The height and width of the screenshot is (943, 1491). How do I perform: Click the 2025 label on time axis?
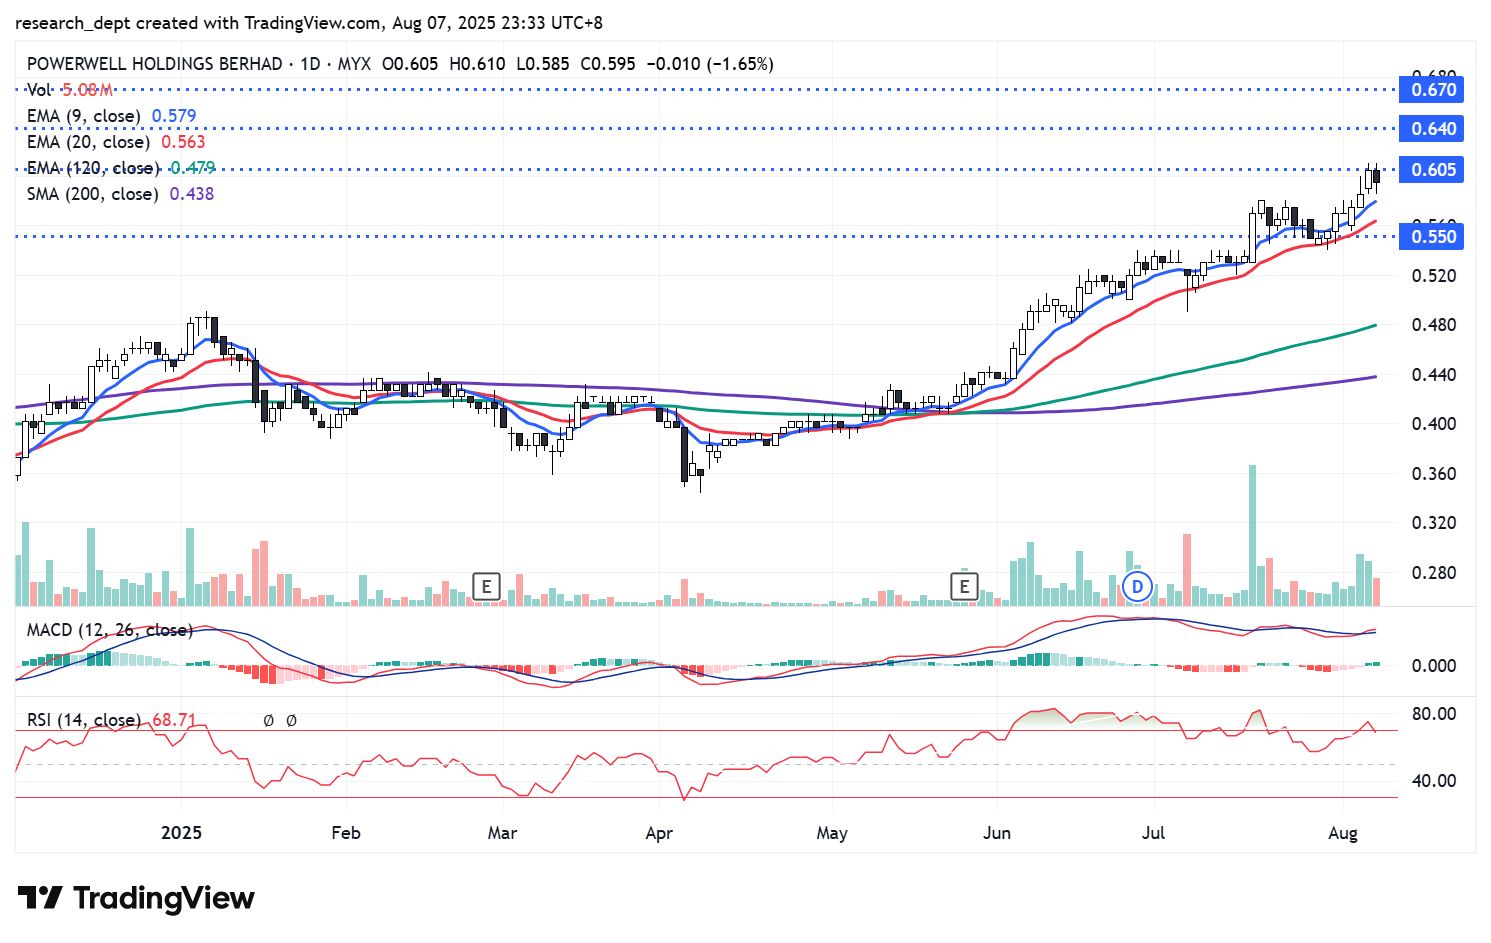point(182,833)
